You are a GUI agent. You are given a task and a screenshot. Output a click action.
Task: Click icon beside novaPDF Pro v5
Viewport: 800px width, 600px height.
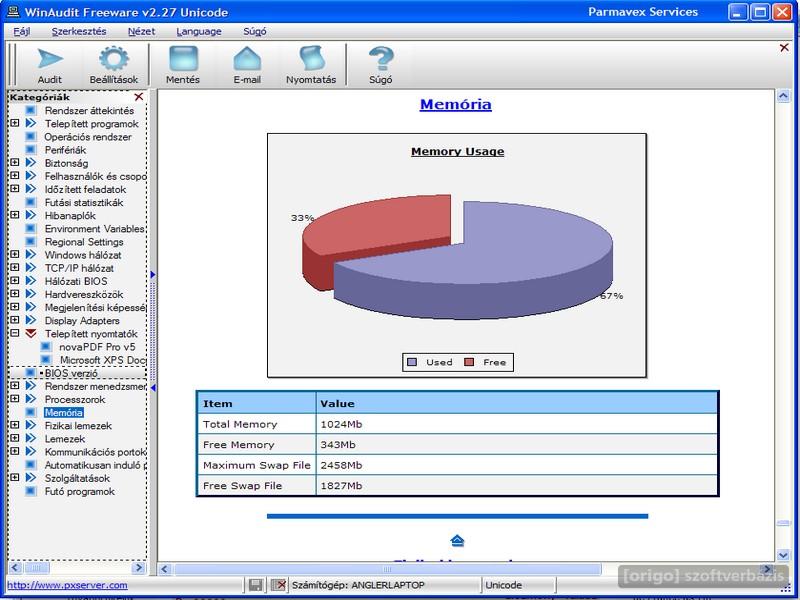[x=46, y=347]
